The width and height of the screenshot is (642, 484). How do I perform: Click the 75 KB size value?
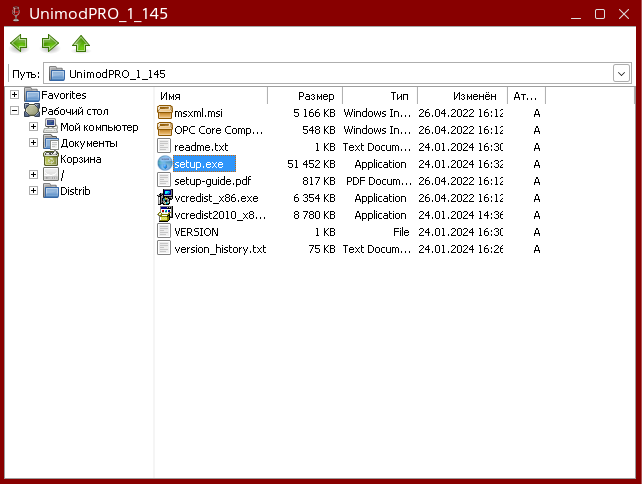pyautogui.click(x=322, y=249)
